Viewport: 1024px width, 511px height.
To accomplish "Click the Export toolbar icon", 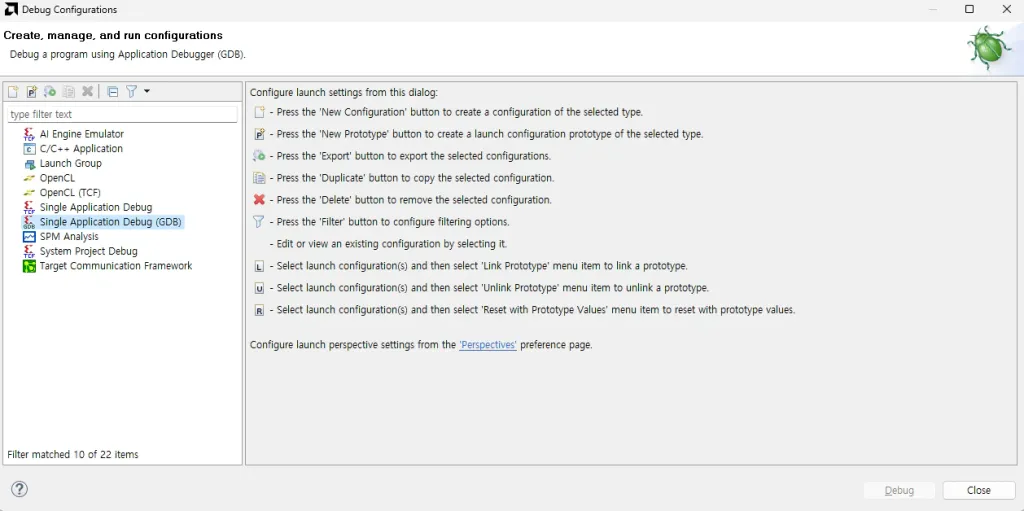I will pyautogui.click(x=50, y=92).
